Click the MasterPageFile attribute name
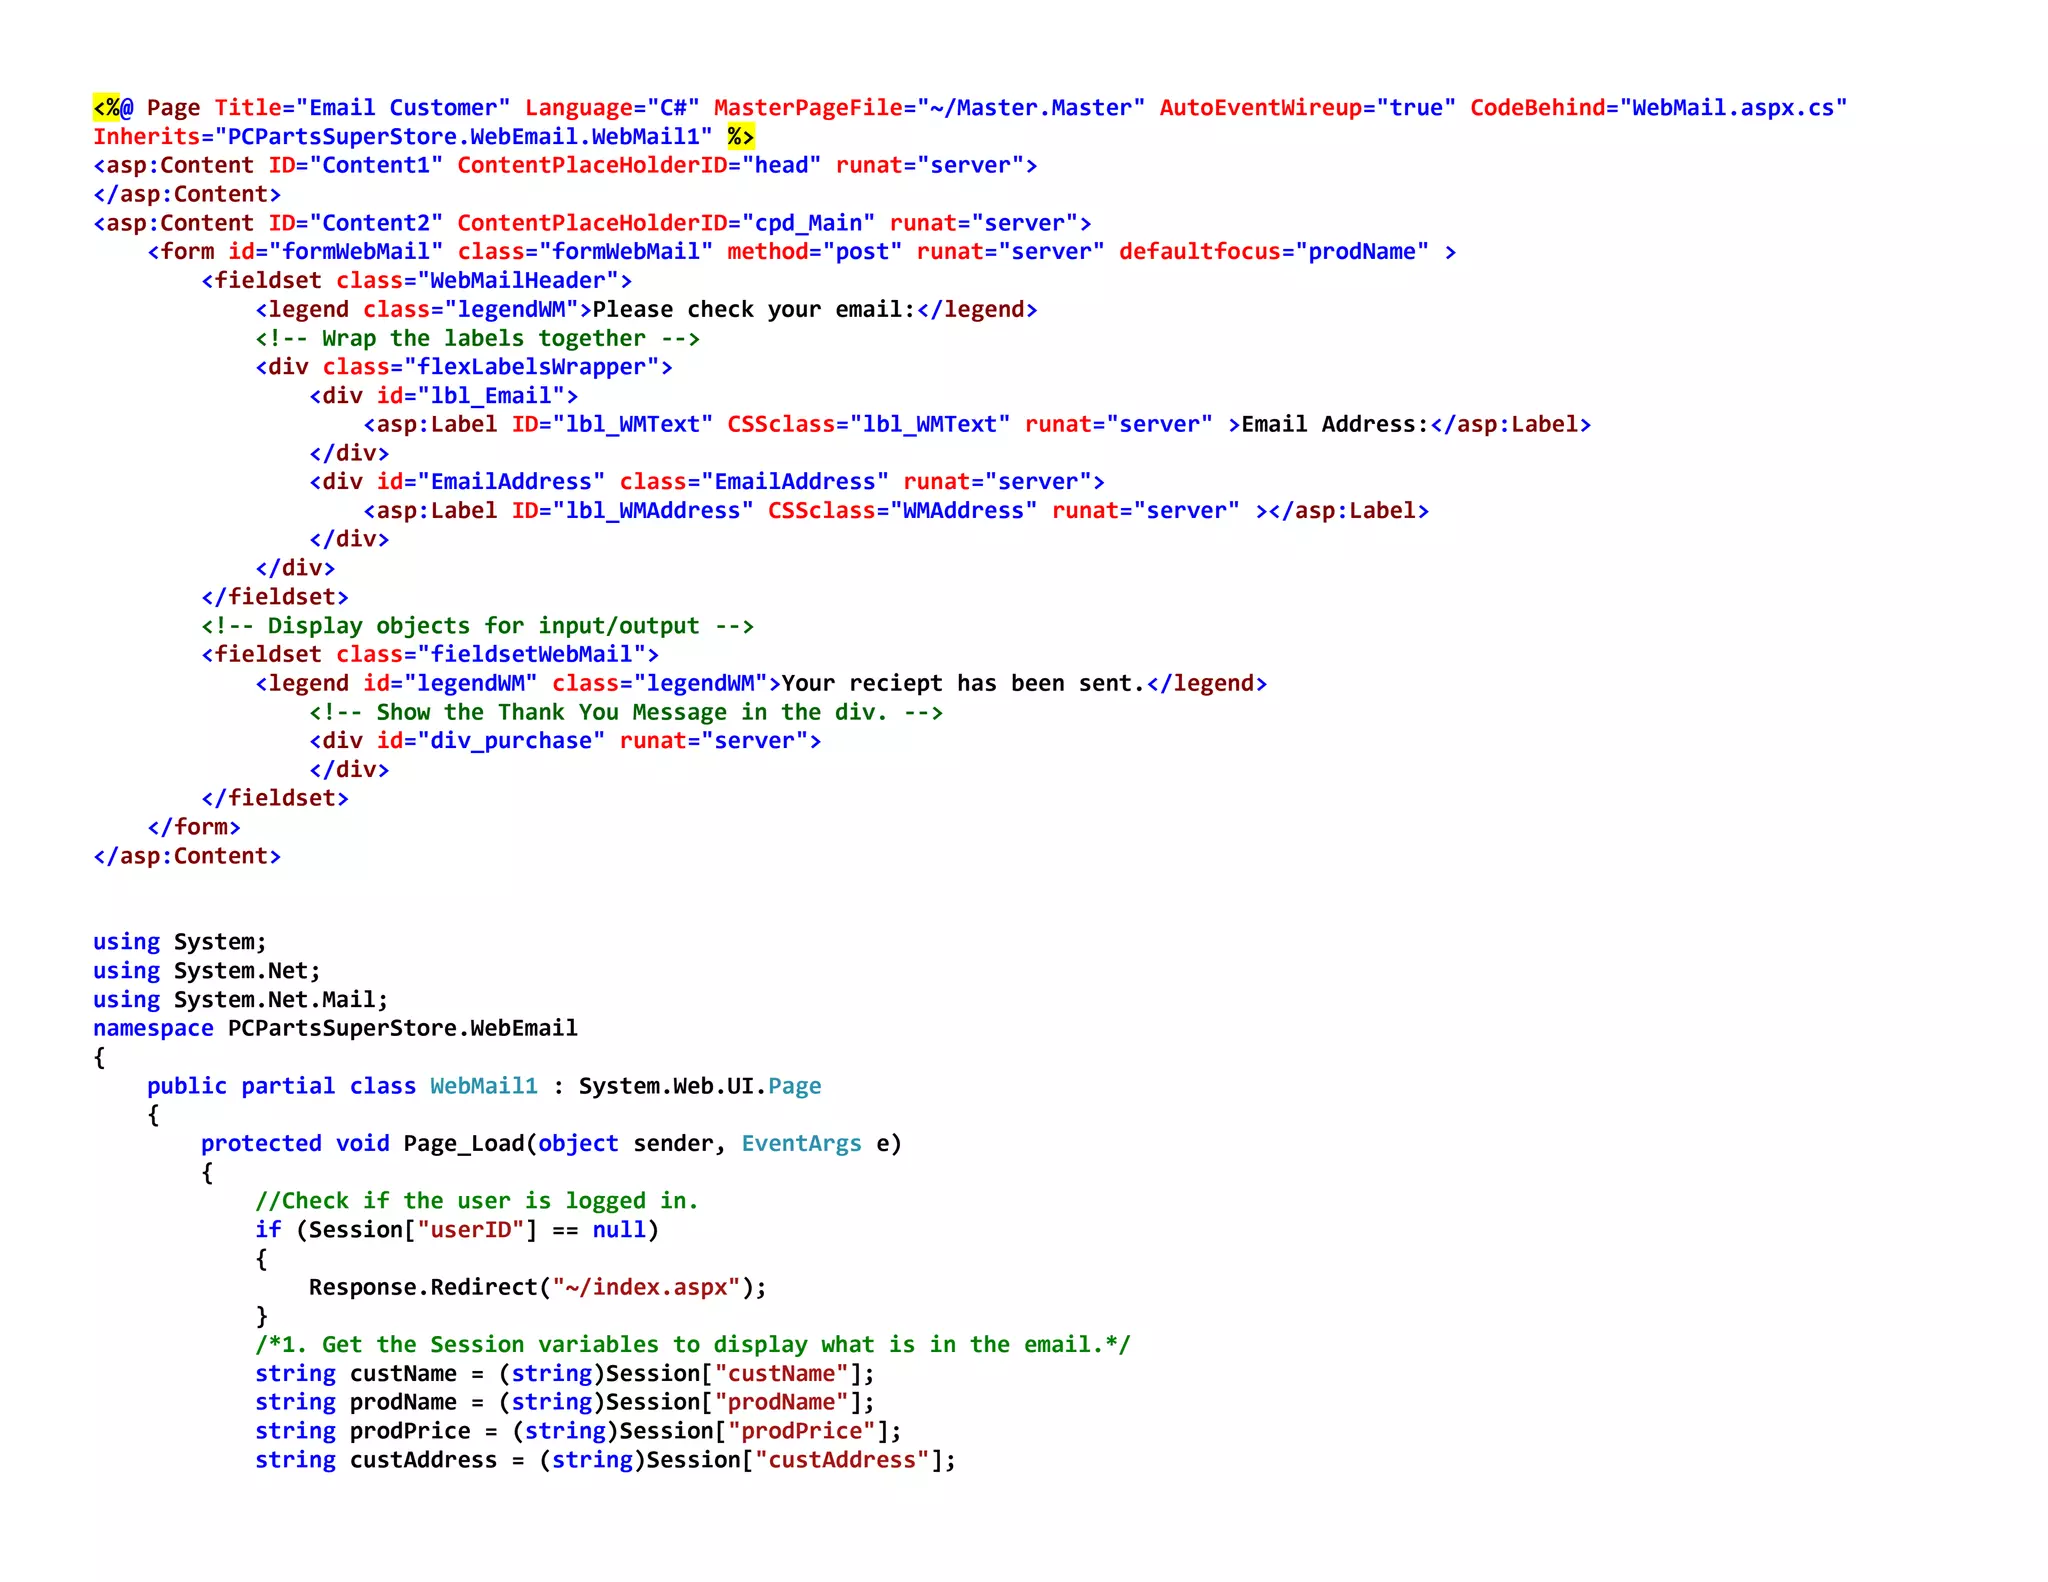The image size is (2048, 1582). tap(808, 108)
